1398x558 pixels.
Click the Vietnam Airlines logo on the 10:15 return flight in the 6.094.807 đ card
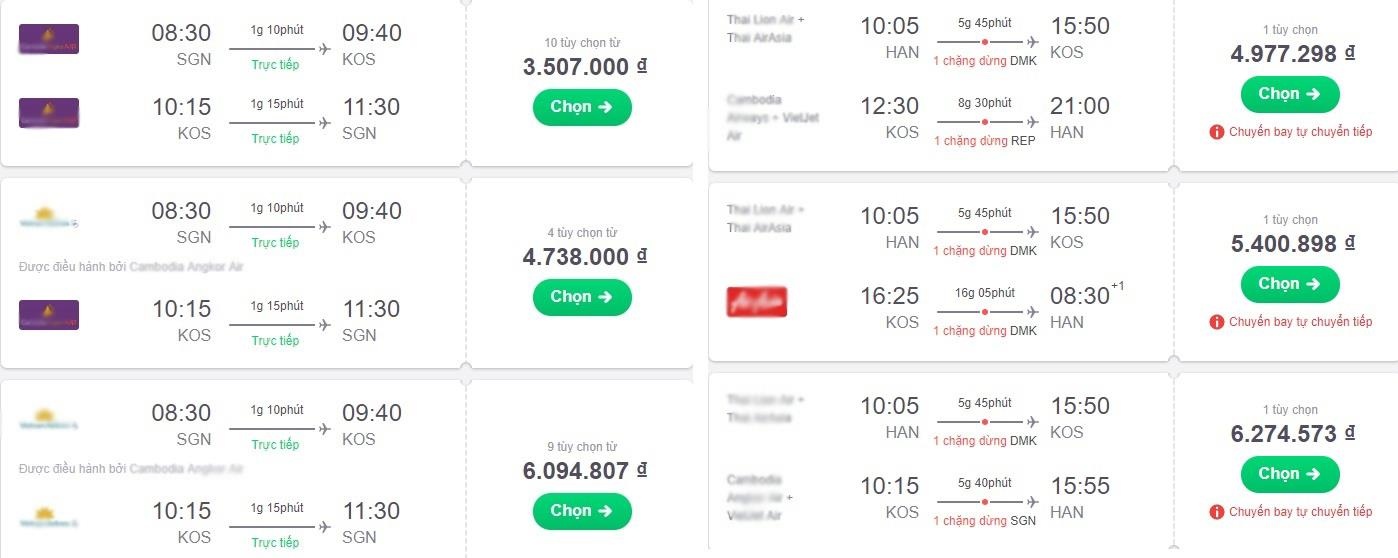pos(49,518)
